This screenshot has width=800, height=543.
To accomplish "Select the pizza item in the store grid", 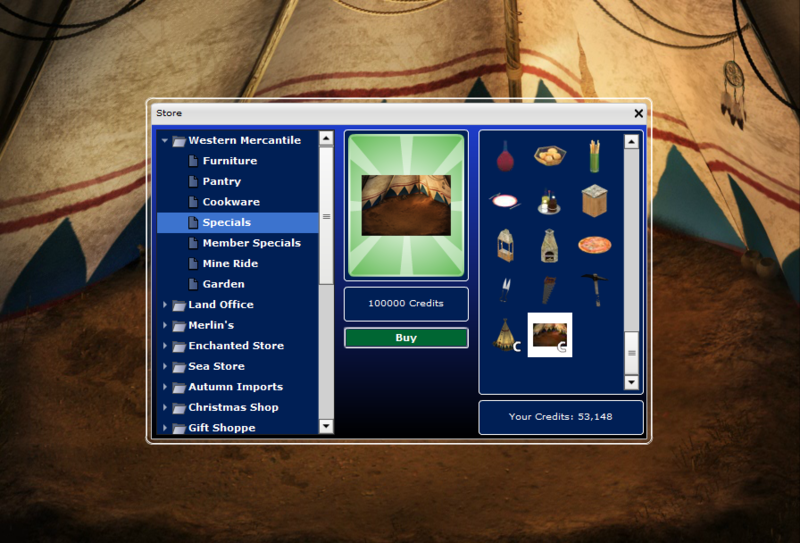I will [594, 244].
